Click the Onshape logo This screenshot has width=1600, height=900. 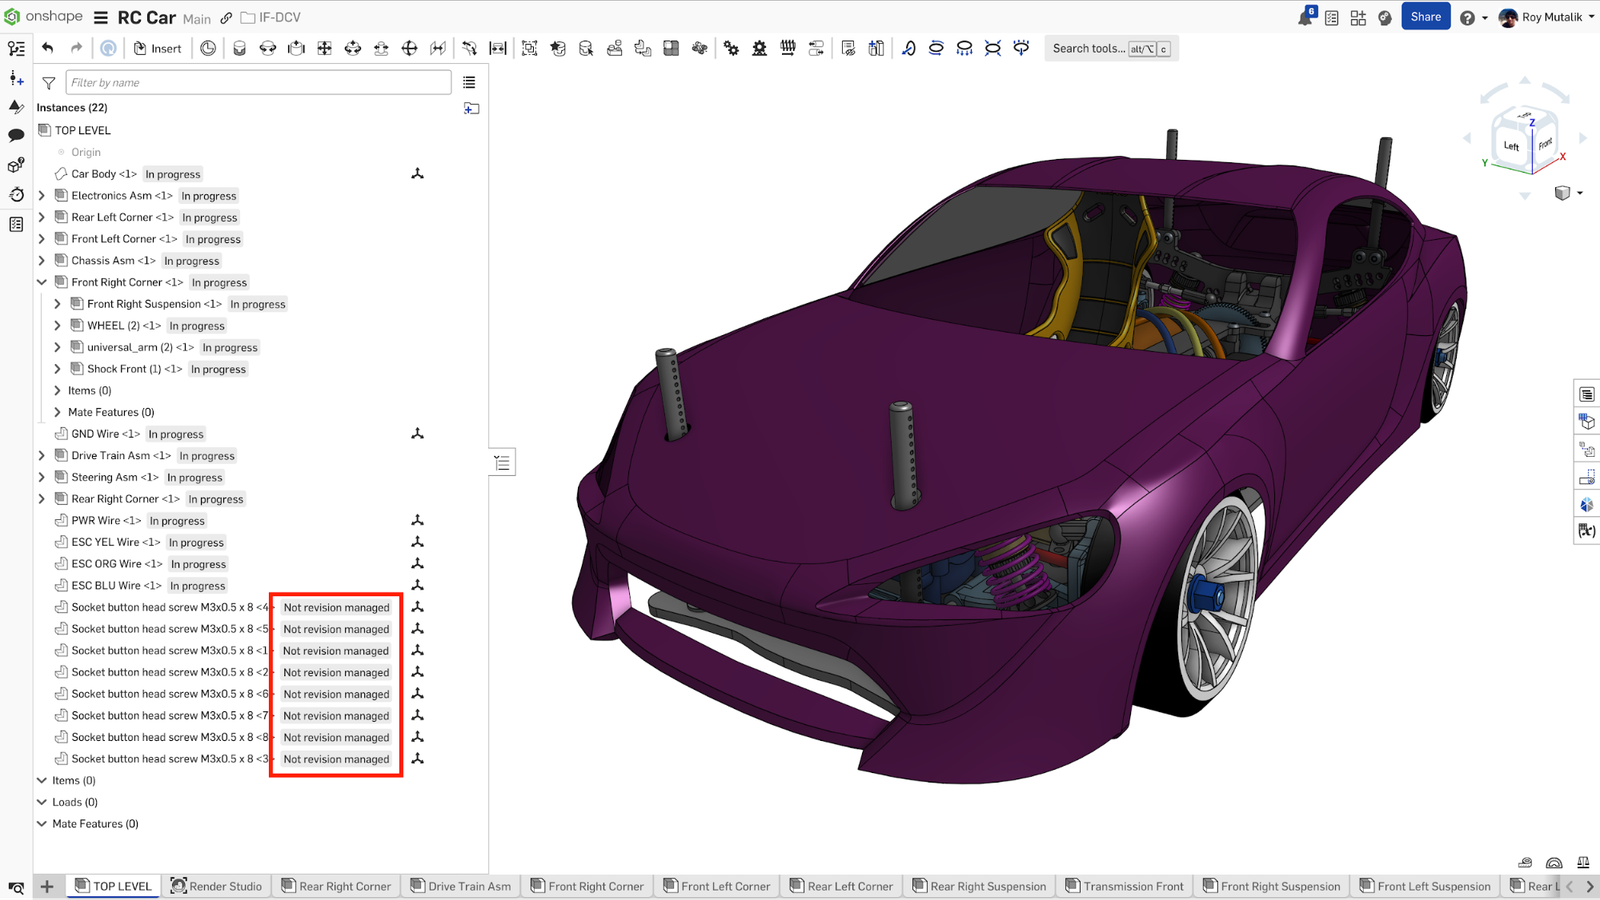point(10,16)
